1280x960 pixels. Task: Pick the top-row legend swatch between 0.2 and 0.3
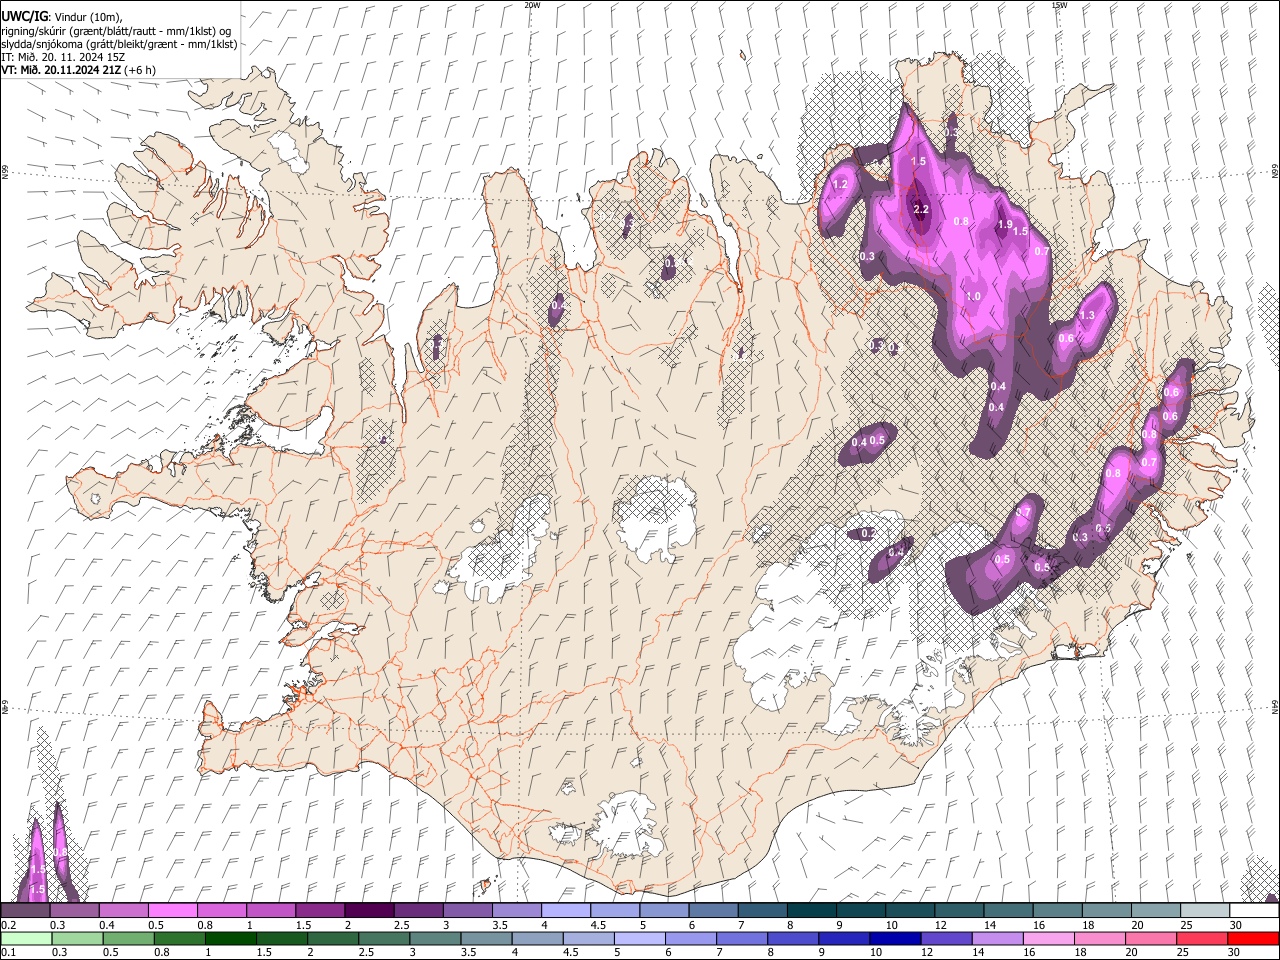25,911
